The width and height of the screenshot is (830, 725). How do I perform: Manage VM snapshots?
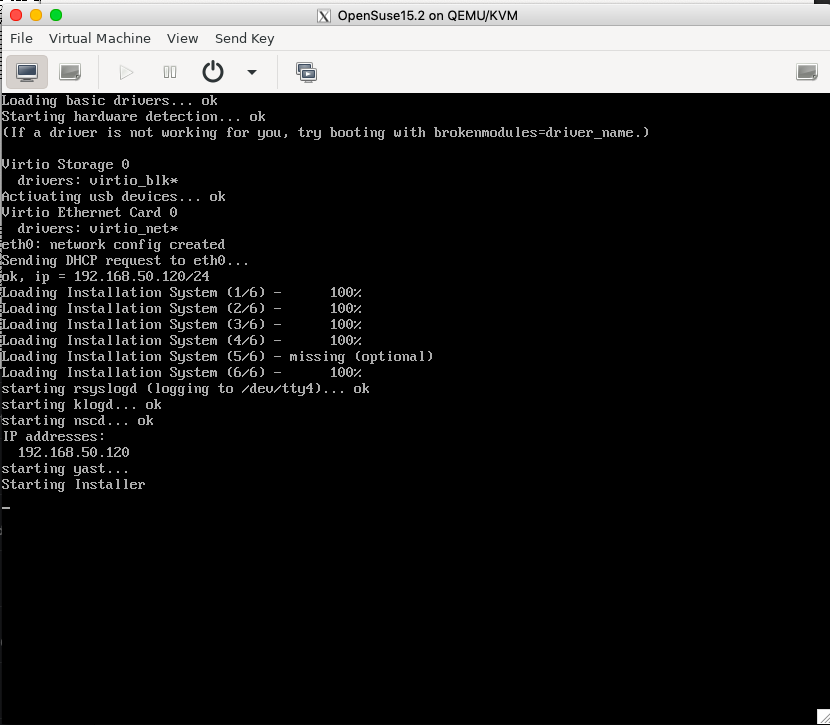(x=306, y=72)
